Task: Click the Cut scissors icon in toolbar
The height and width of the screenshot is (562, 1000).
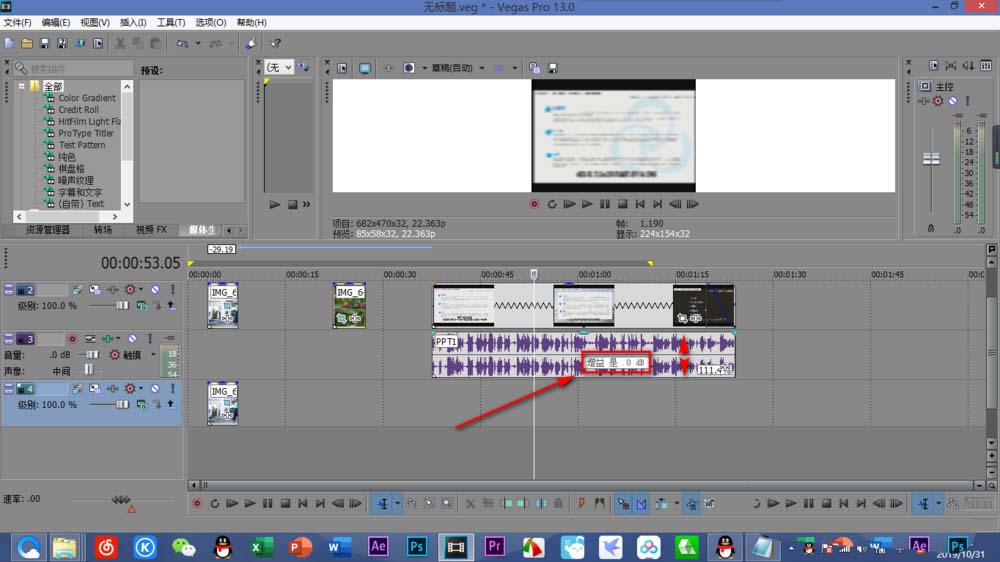Action: 120,43
